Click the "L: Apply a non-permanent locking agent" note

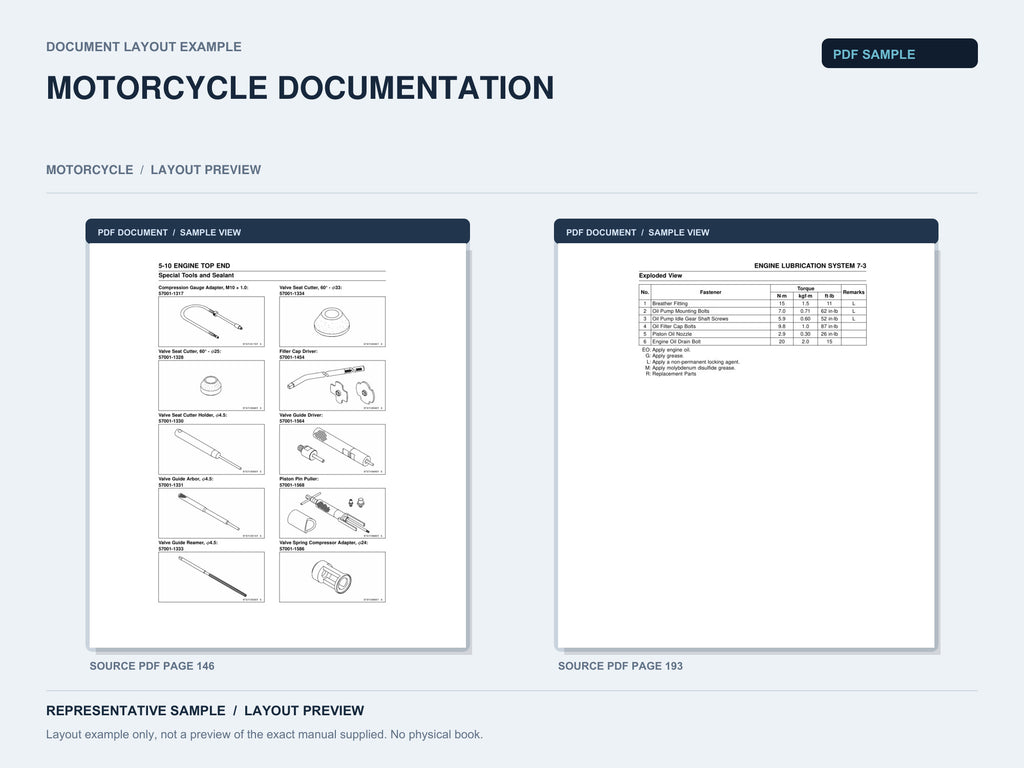pyautogui.click(x=693, y=362)
